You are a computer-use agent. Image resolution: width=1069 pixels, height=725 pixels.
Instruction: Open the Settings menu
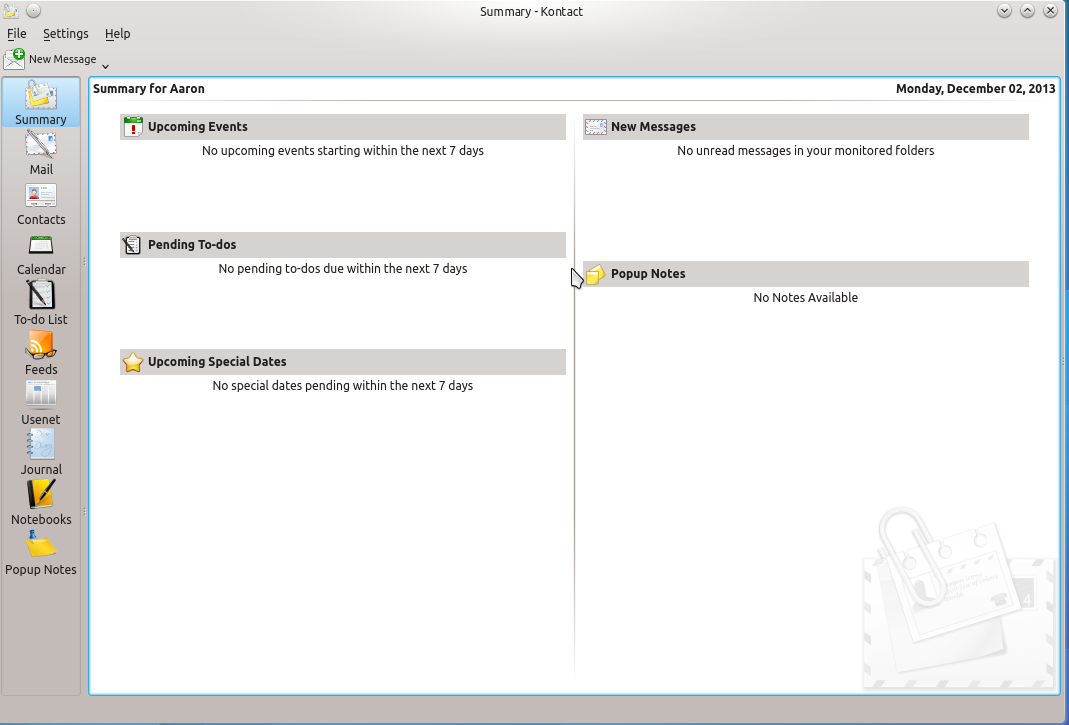click(65, 33)
